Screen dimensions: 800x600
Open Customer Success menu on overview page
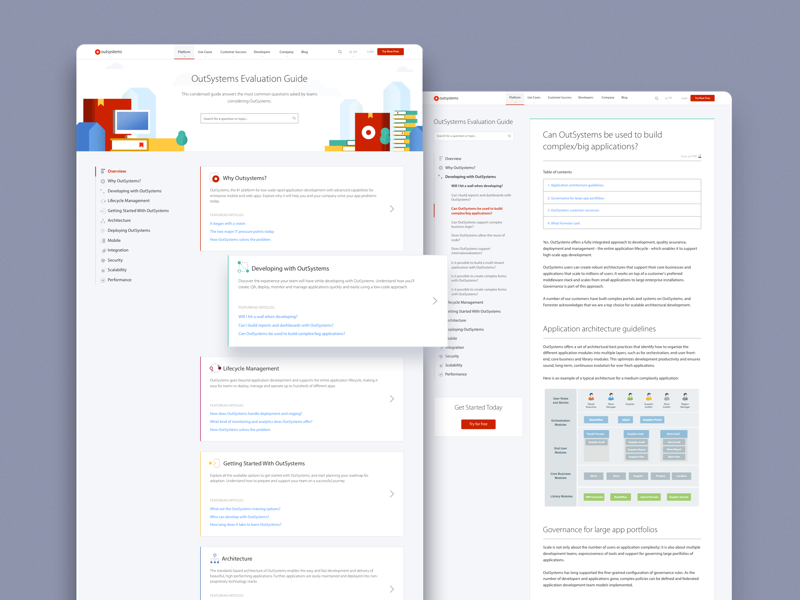pos(233,52)
